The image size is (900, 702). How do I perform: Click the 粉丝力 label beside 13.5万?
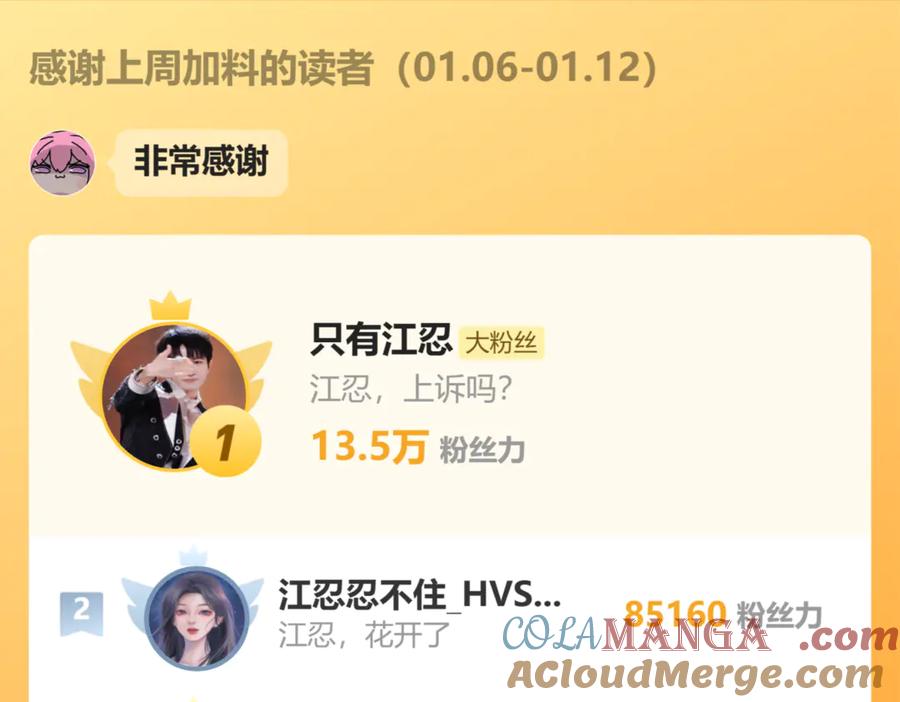tap(482, 450)
